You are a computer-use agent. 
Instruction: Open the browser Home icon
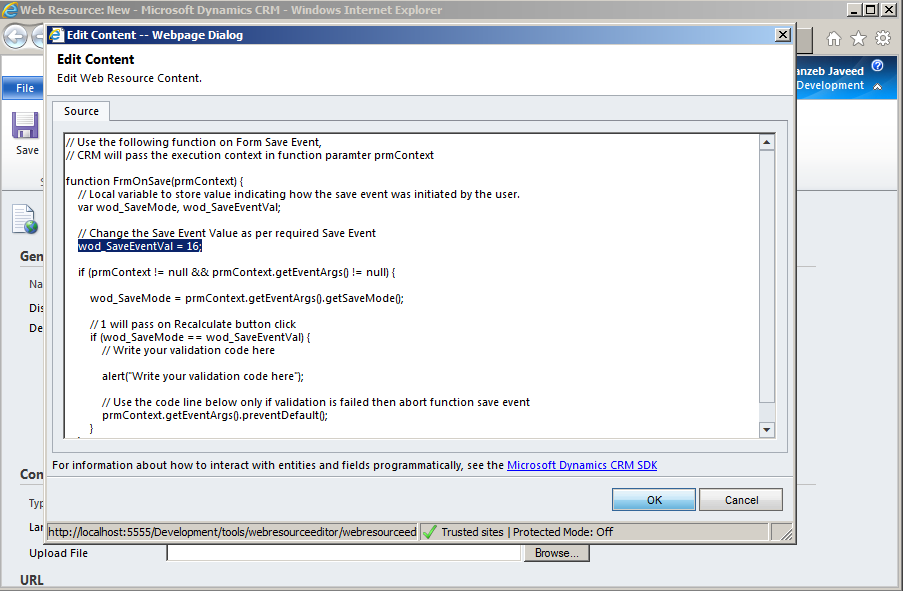click(833, 39)
